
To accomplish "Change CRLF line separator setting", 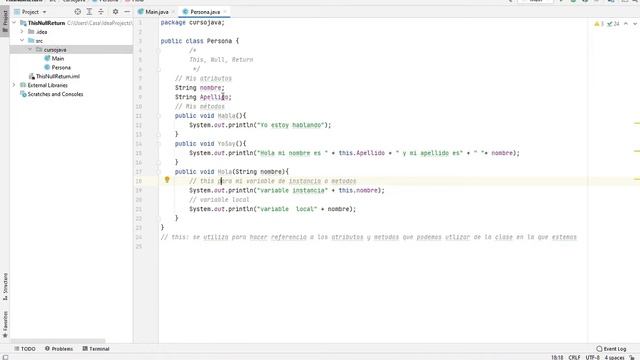I will pos(574,357).
